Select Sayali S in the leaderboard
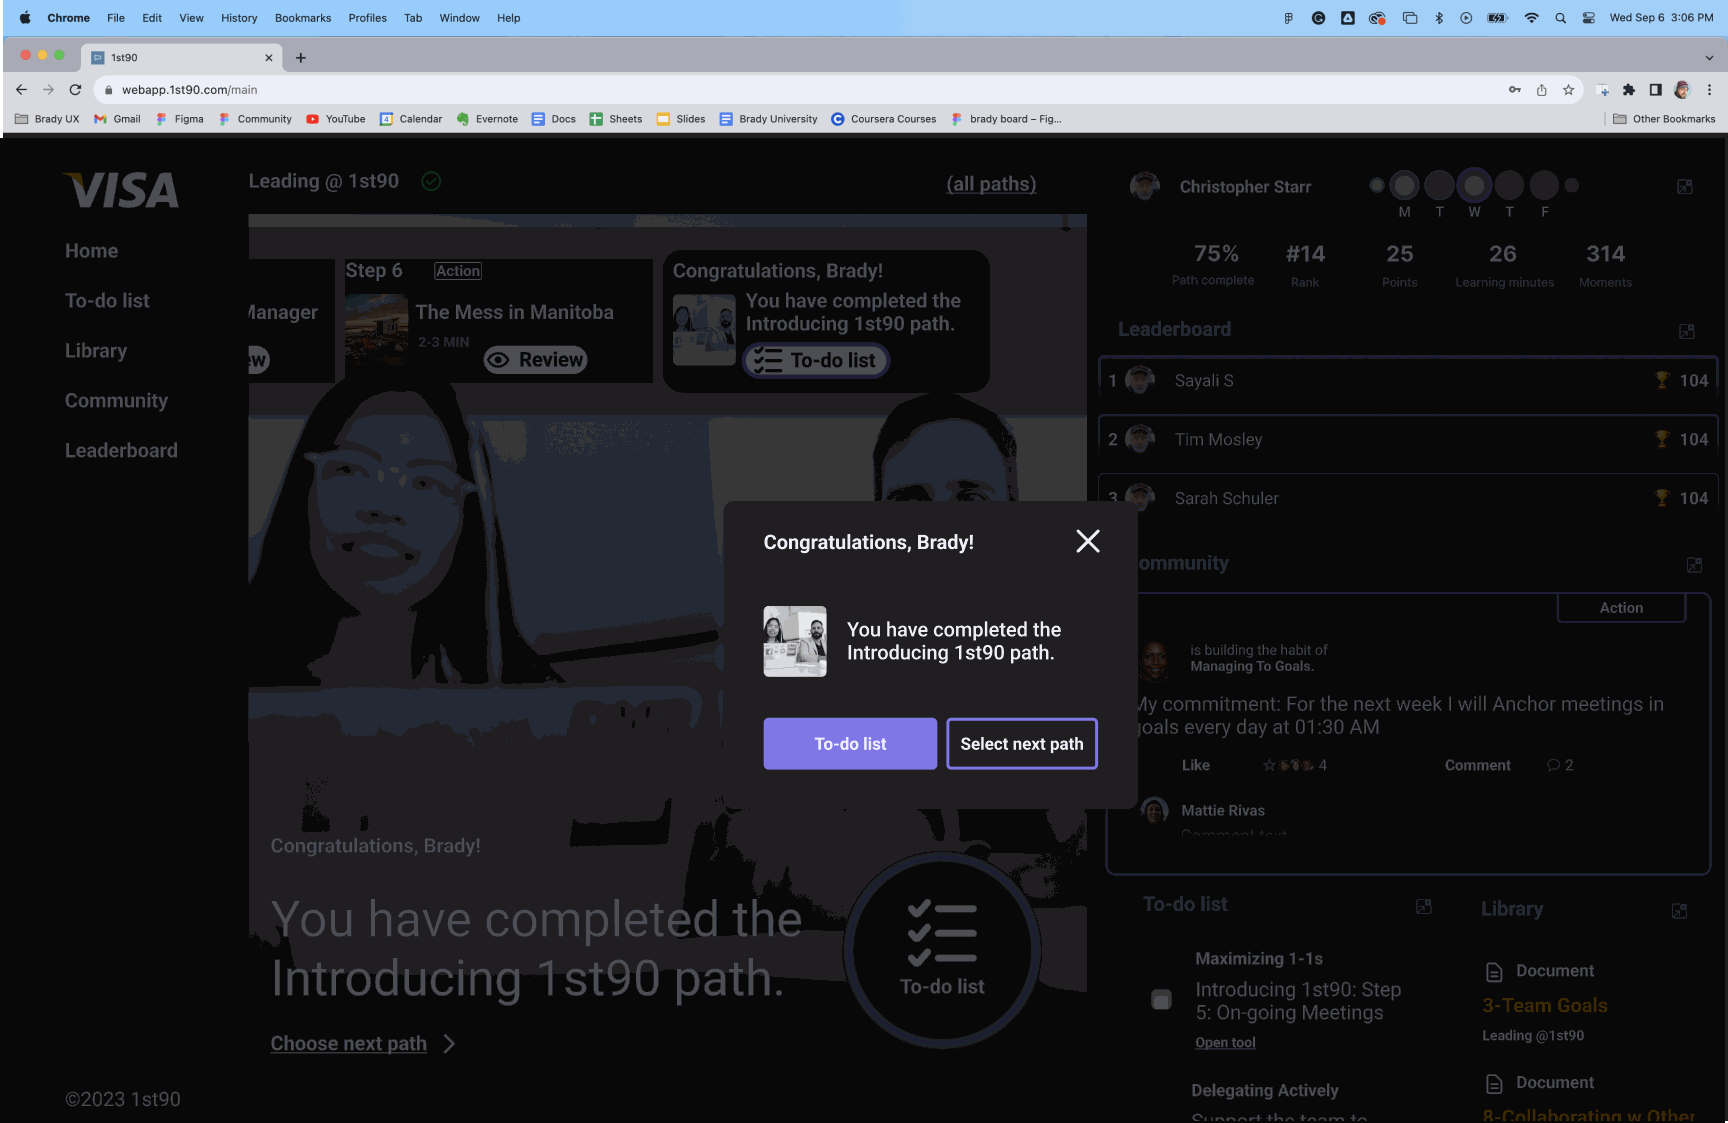Screen dimensions: 1728x1123 coord(1408,381)
